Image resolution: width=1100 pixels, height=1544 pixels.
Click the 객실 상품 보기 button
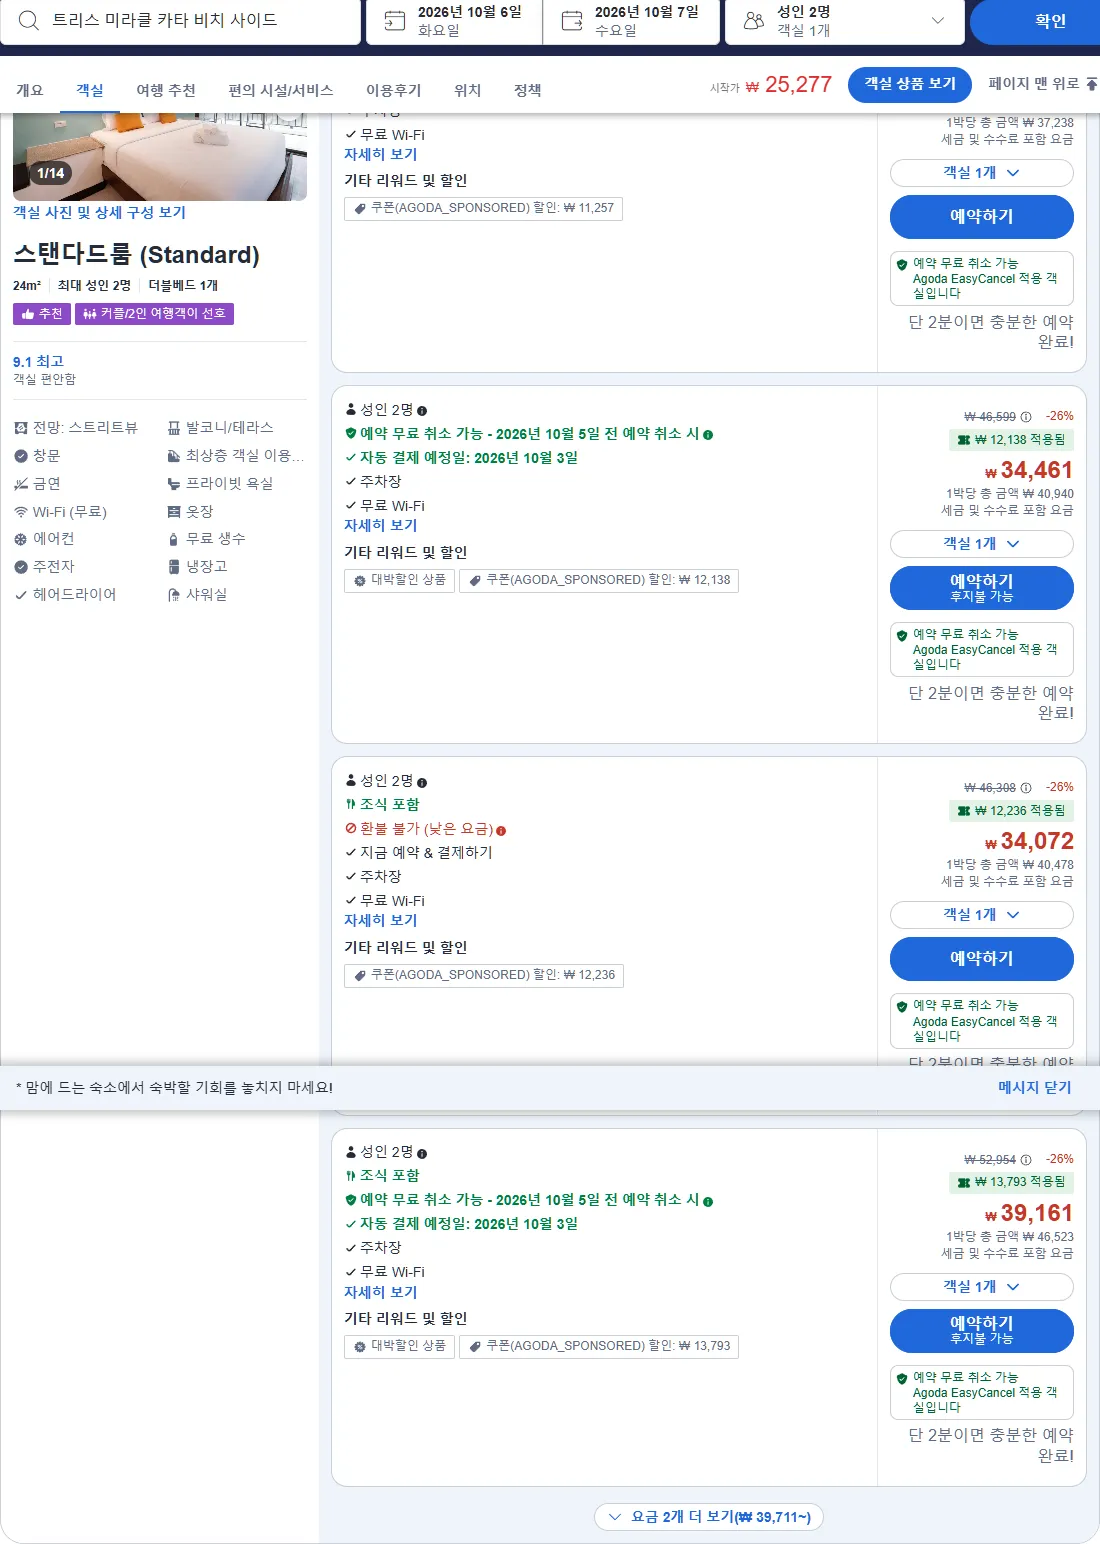tap(910, 84)
